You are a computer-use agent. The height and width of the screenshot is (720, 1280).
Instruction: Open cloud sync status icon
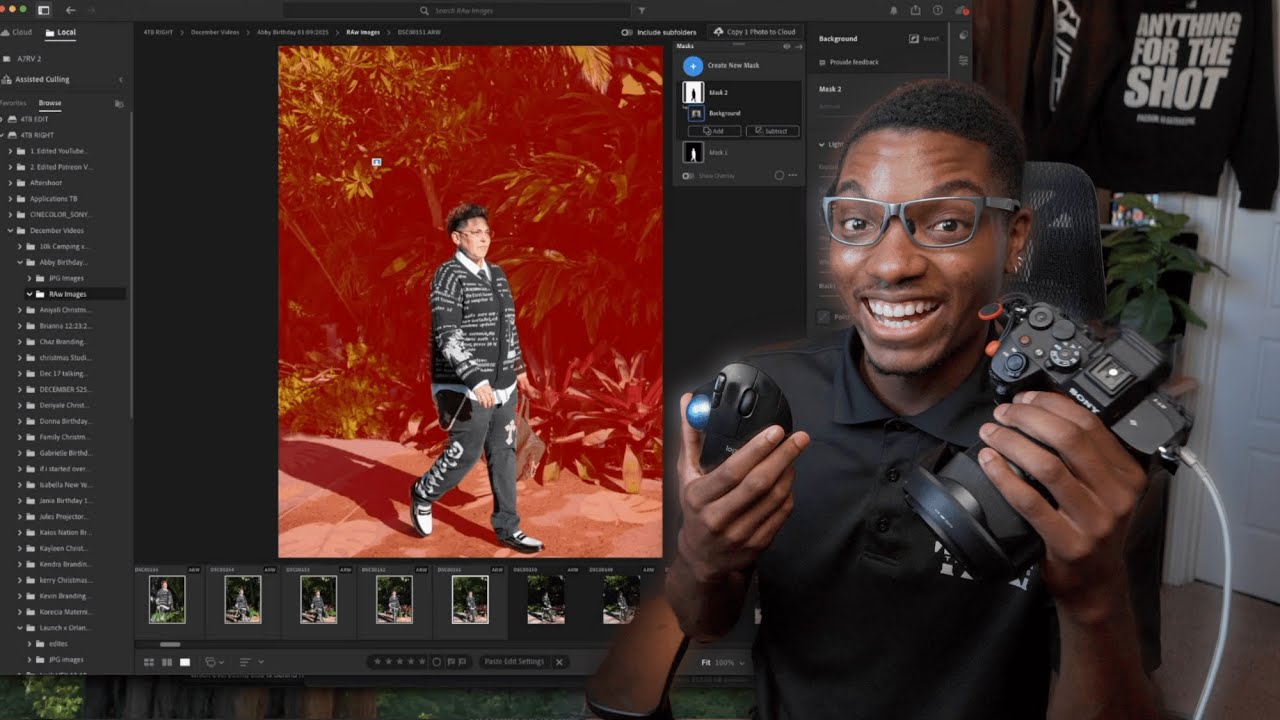960,10
